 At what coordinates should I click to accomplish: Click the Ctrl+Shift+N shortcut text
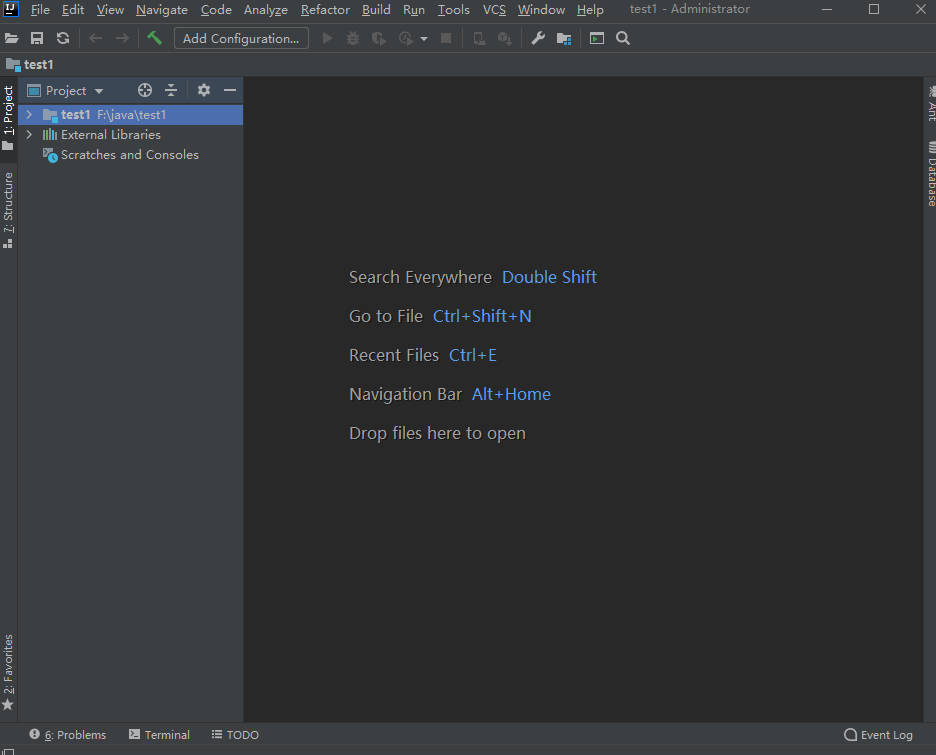click(x=482, y=316)
